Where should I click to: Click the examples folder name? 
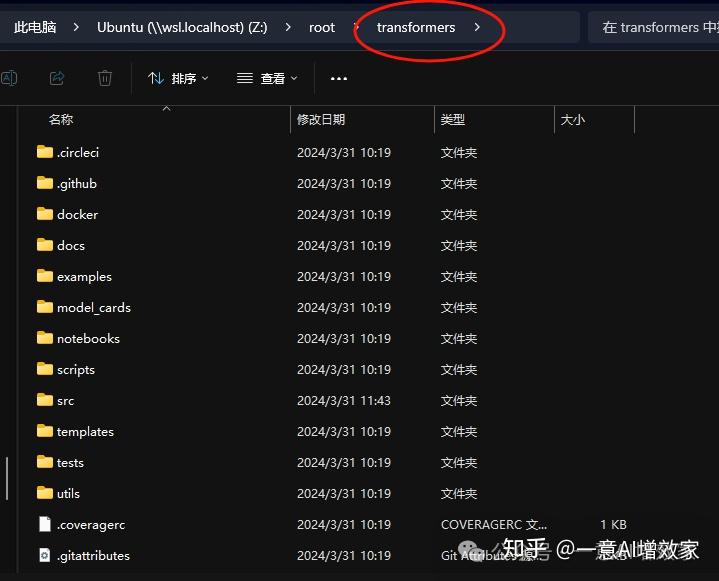(84, 277)
